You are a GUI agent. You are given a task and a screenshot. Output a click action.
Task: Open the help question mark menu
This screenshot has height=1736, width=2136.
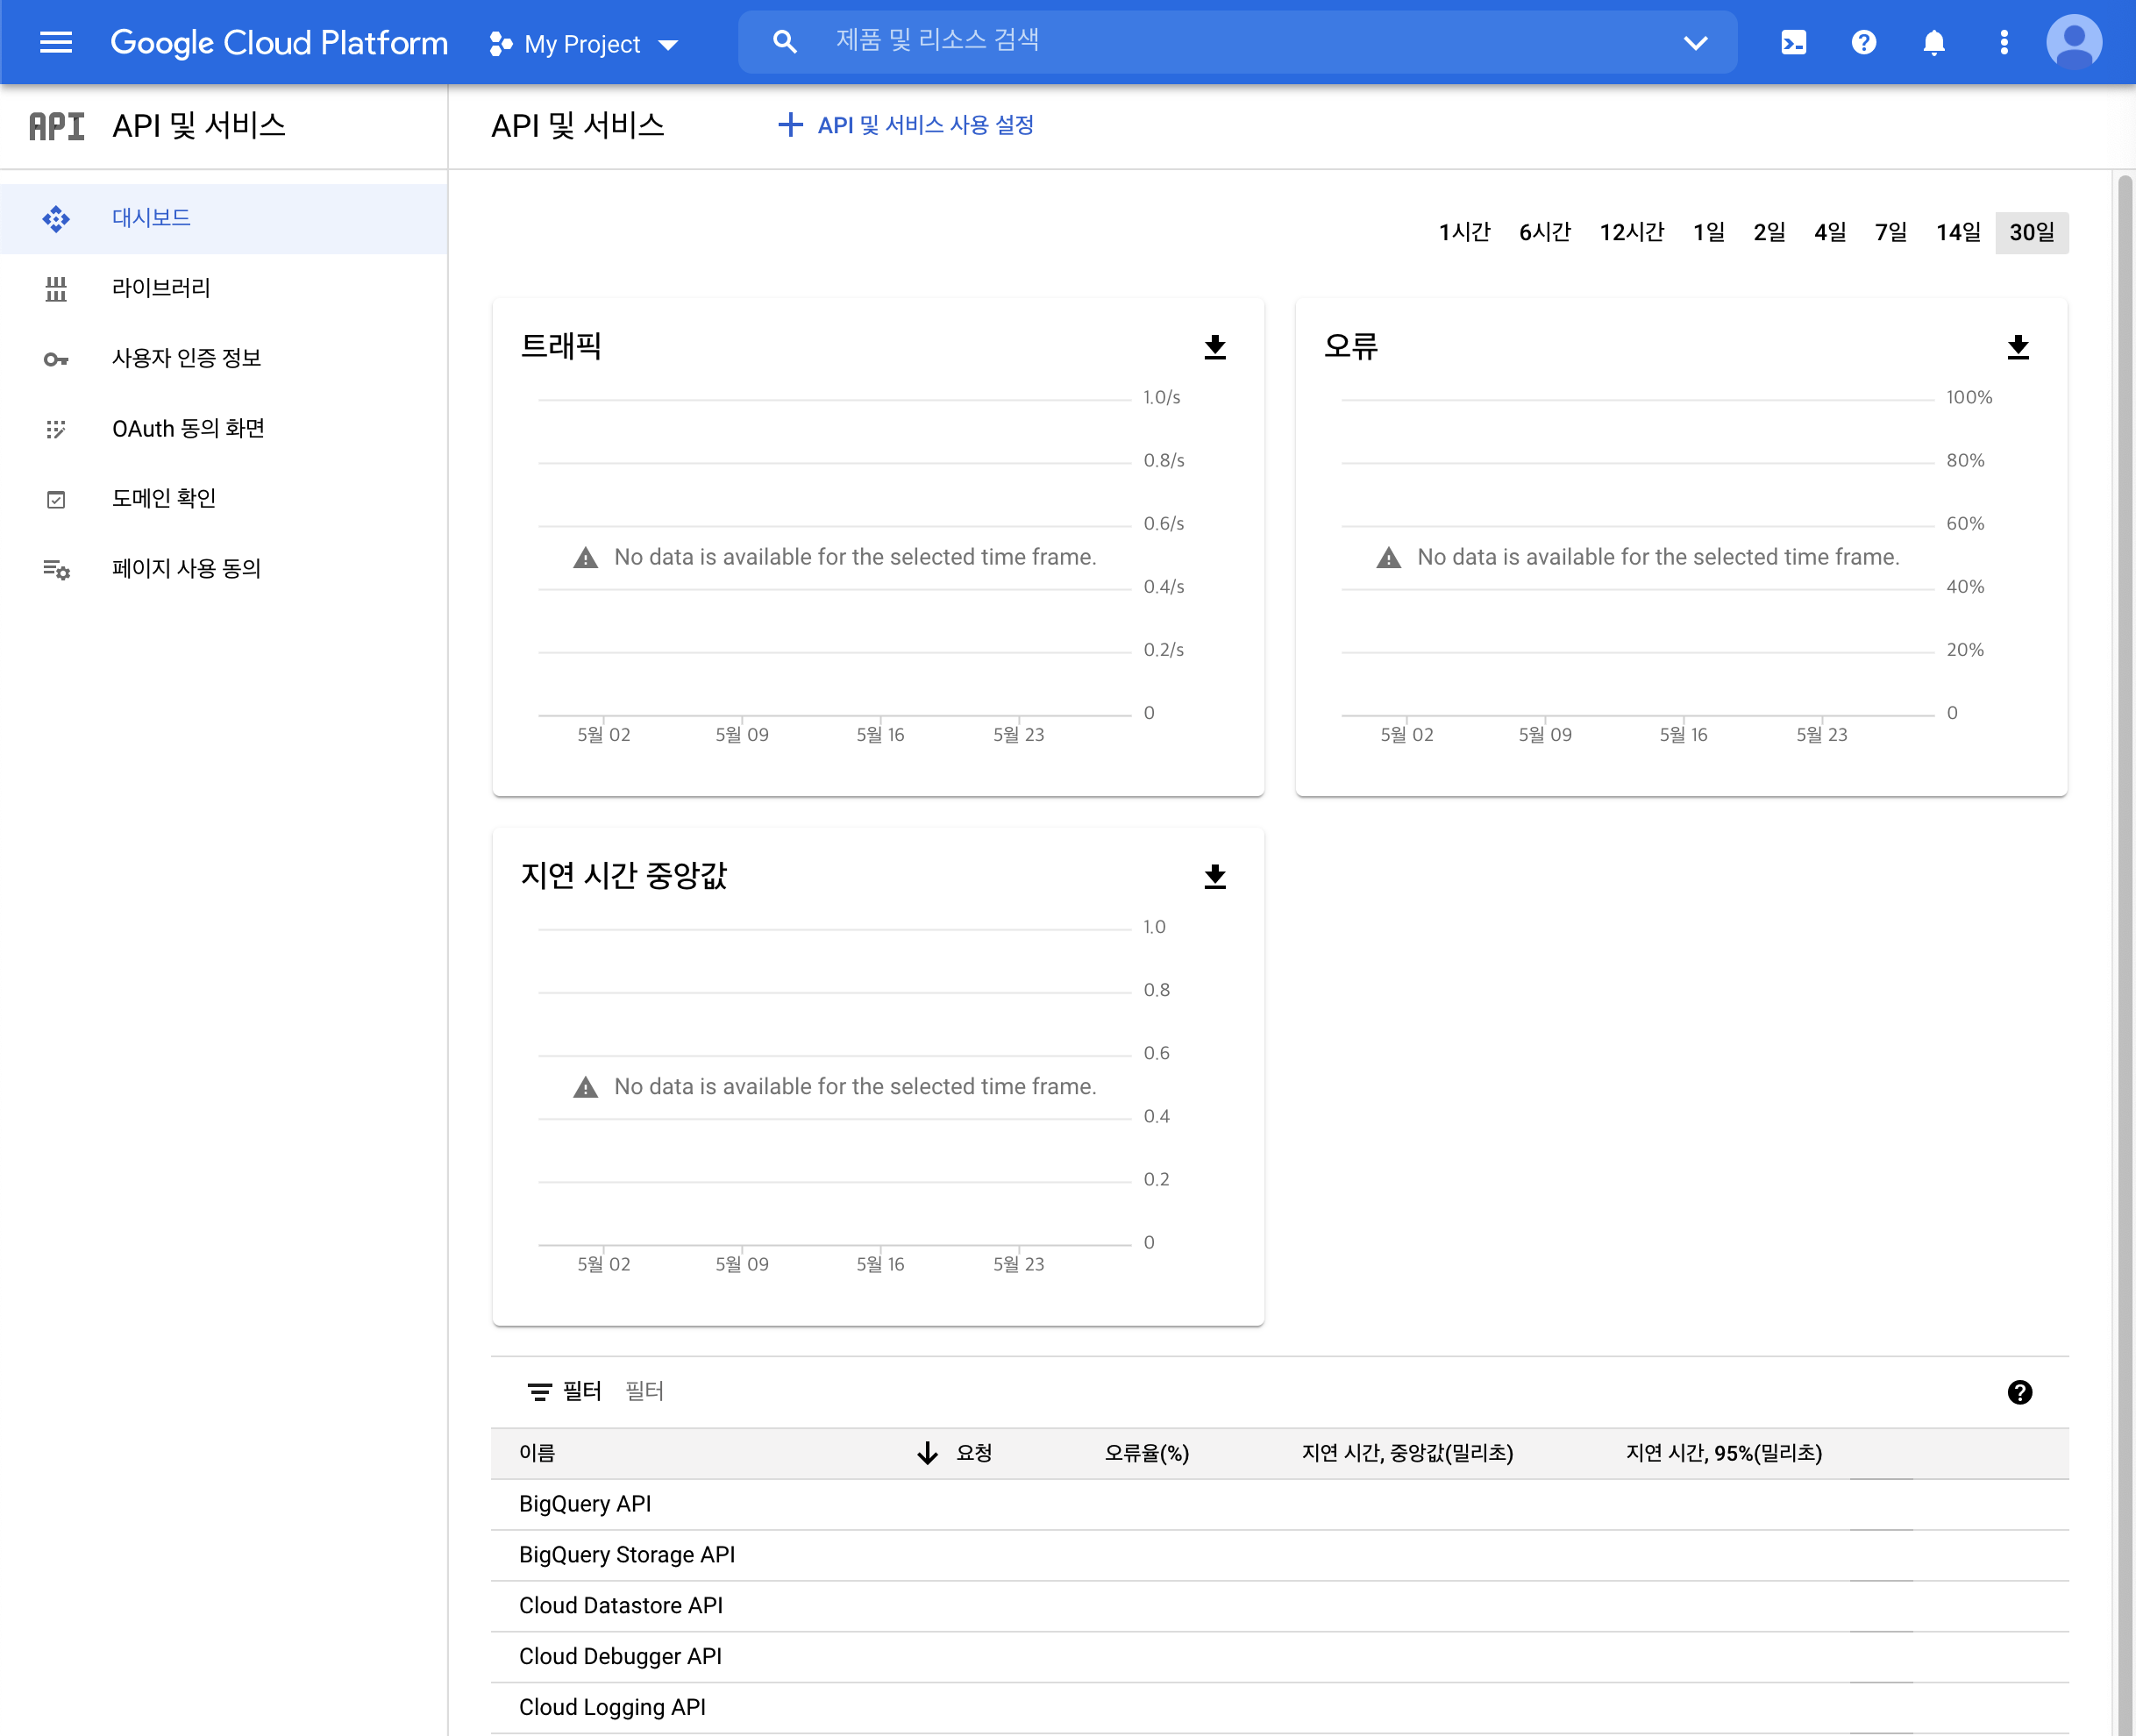(x=1863, y=42)
